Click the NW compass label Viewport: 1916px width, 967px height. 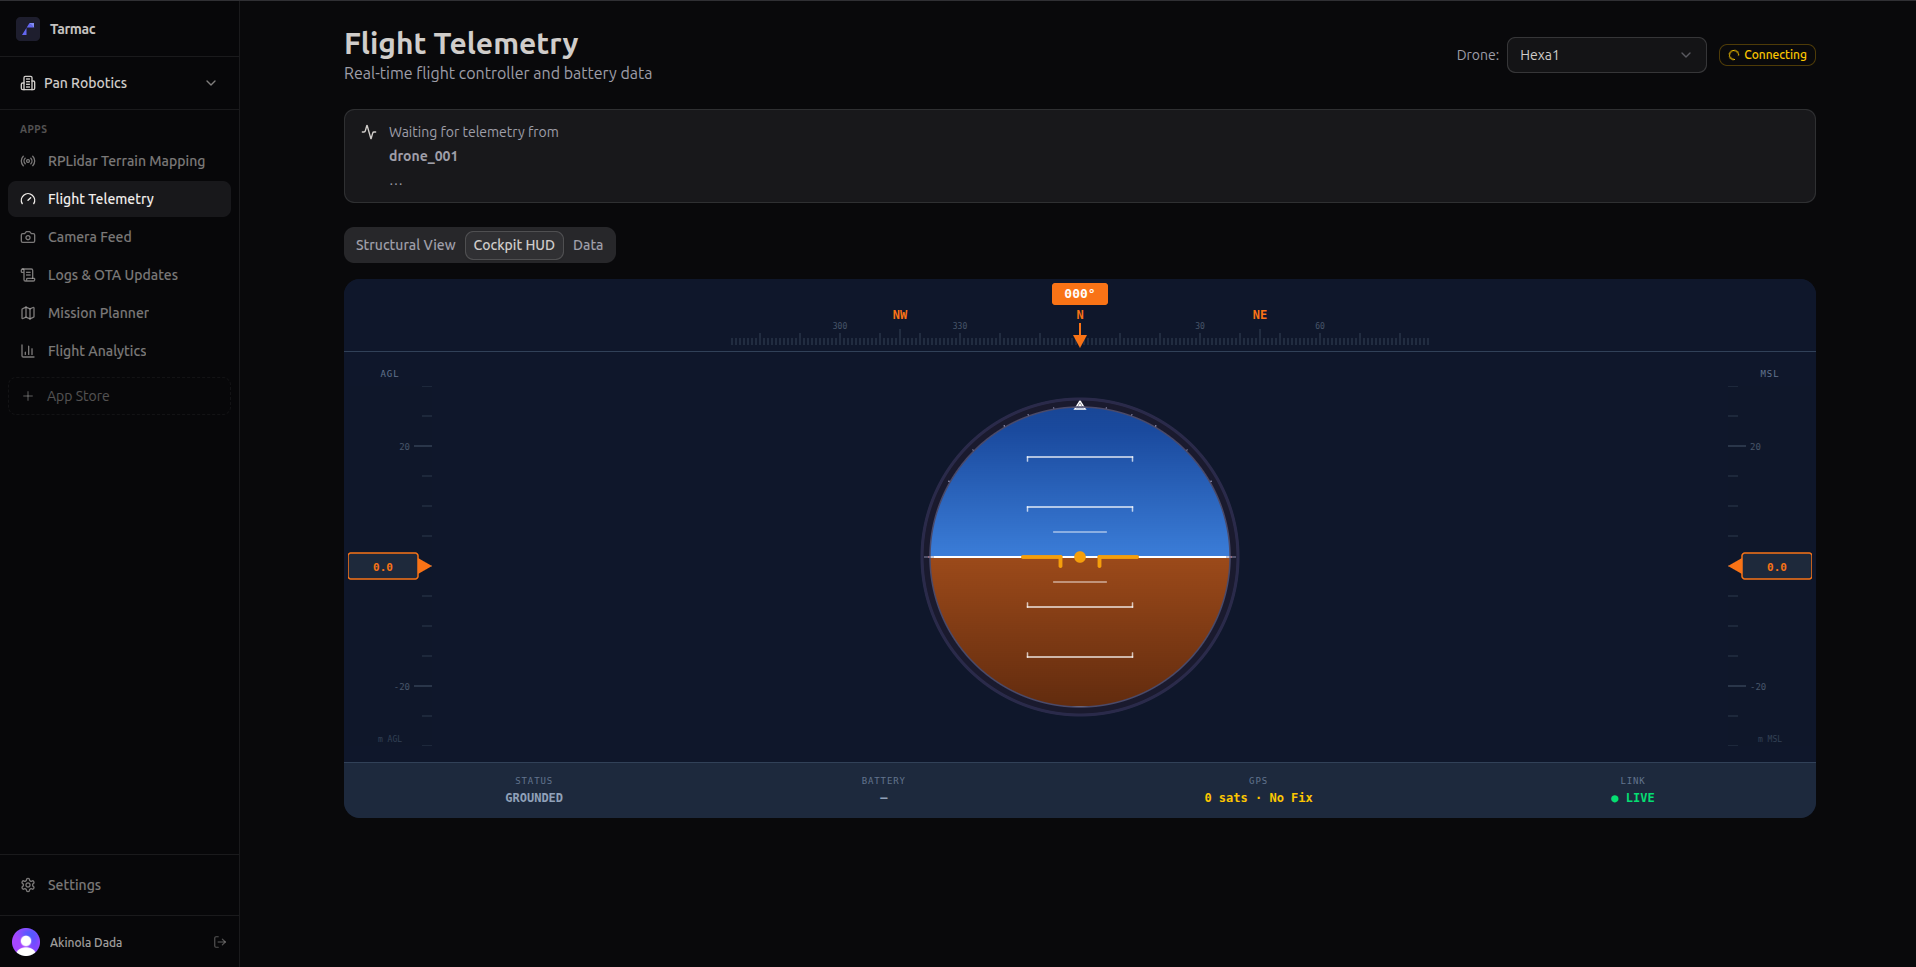coord(900,315)
